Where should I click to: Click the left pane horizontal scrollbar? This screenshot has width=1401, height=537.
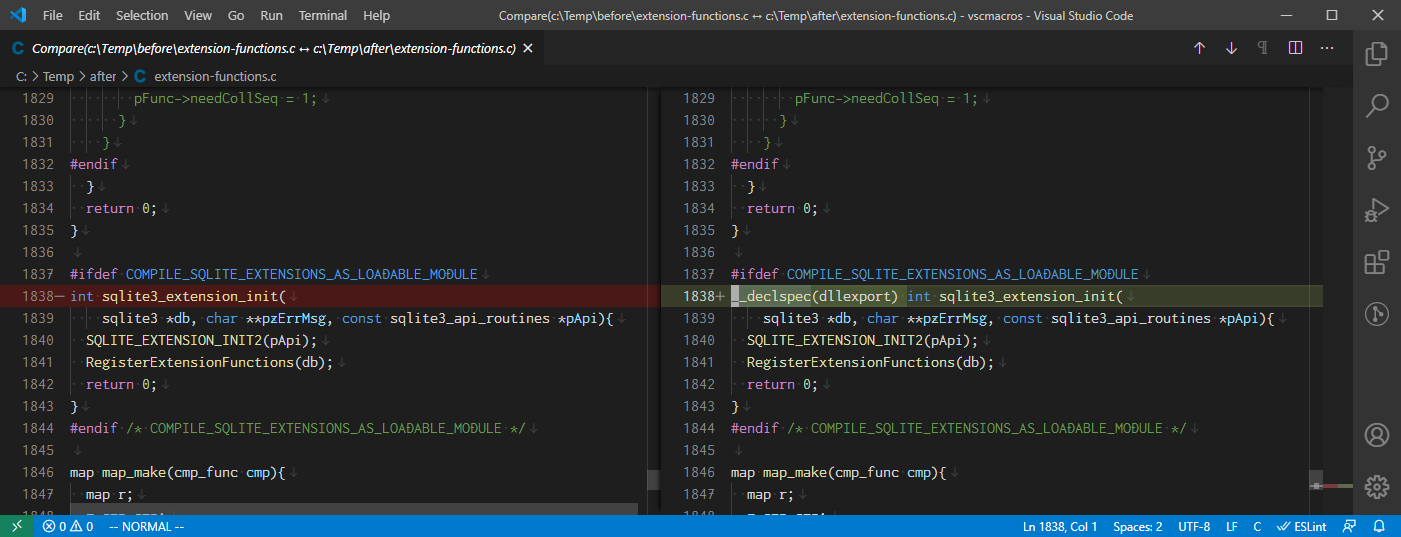coord(352,509)
